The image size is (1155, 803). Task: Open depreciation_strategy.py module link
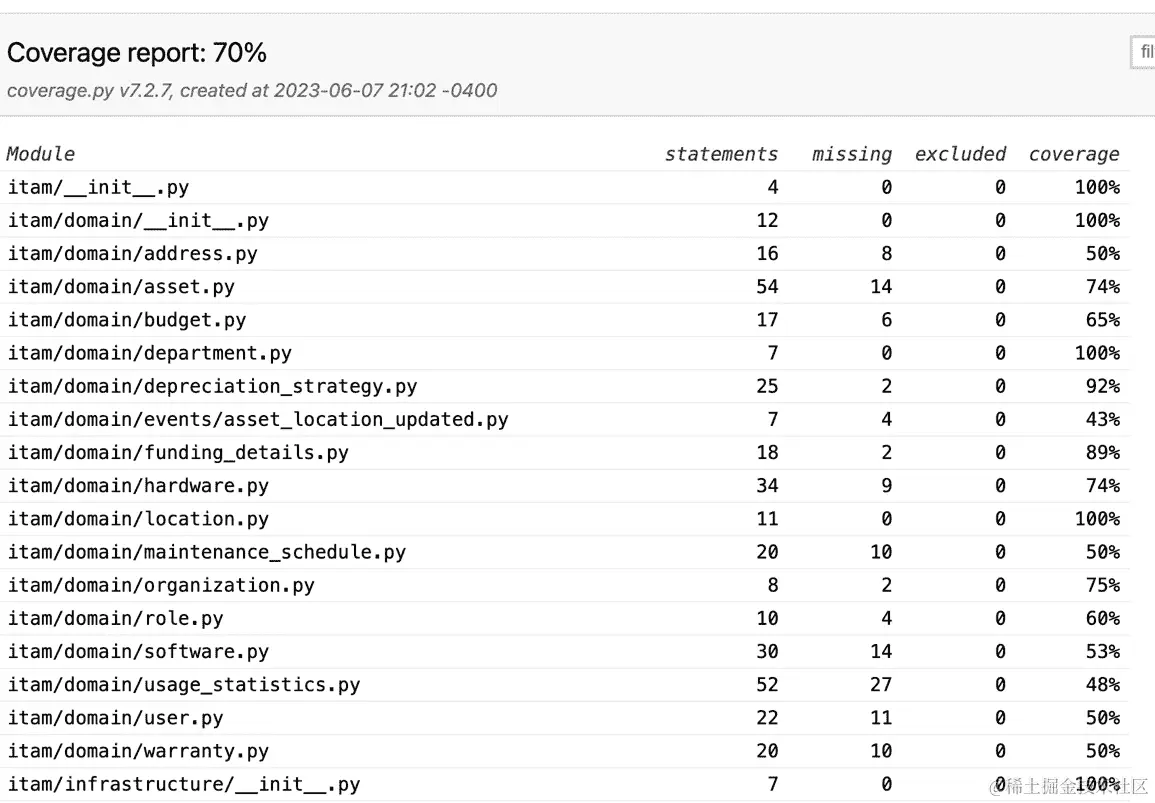tap(212, 386)
